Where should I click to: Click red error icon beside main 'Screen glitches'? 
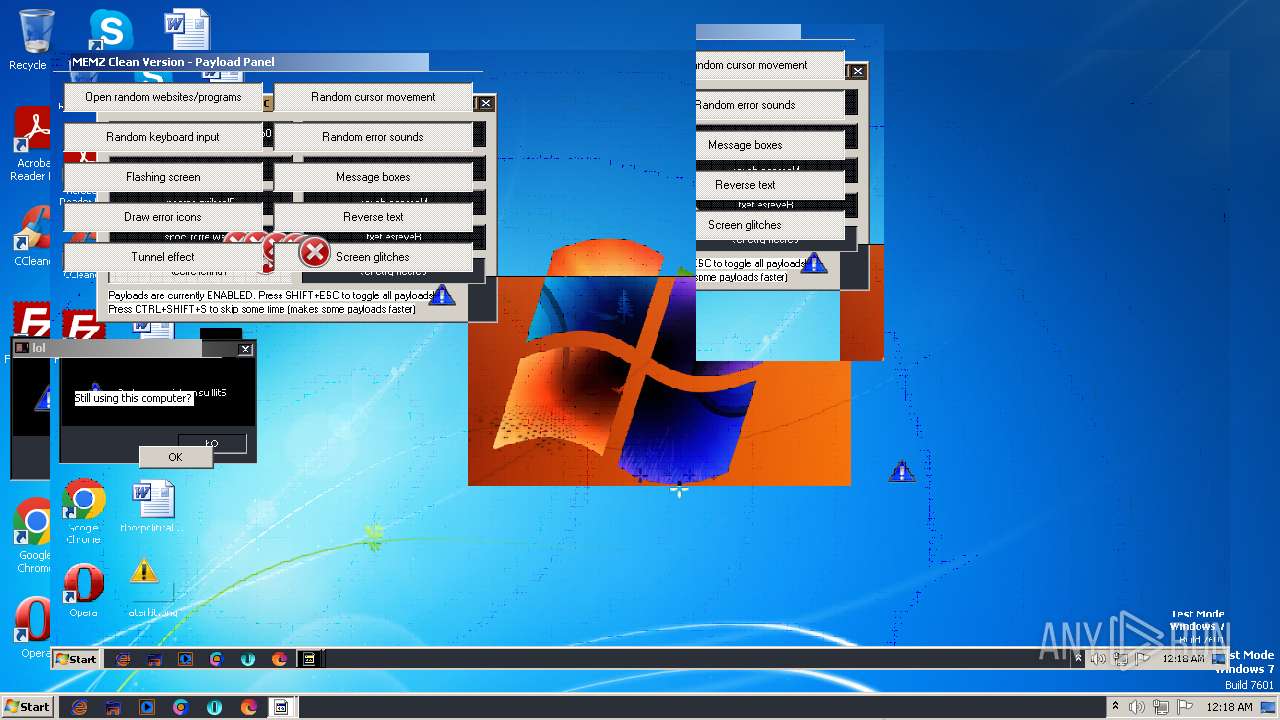[314, 252]
